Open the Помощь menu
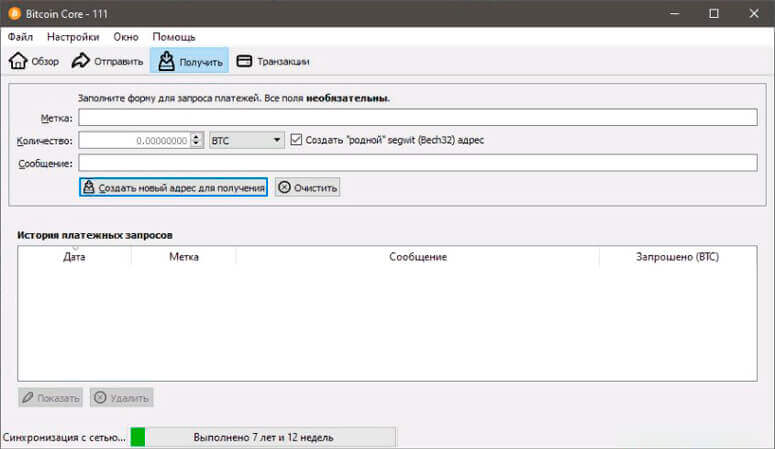Image resolution: width=775 pixels, height=449 pixels. [173, 37]
